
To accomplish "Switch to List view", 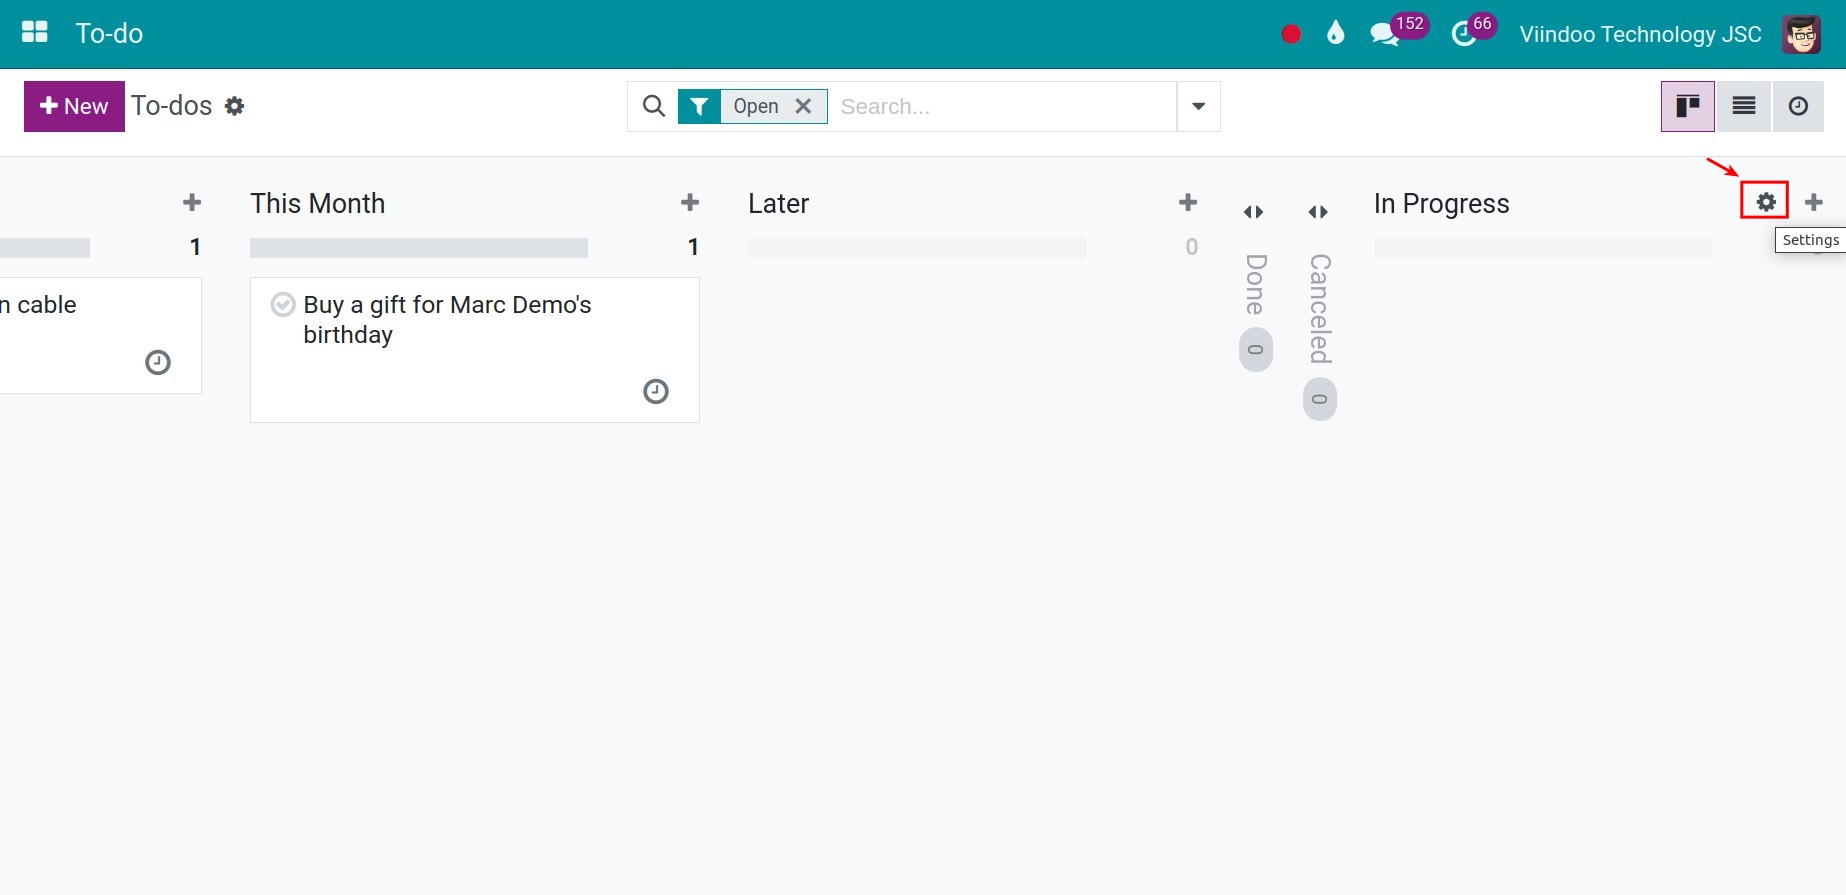I will (1744, 106).
